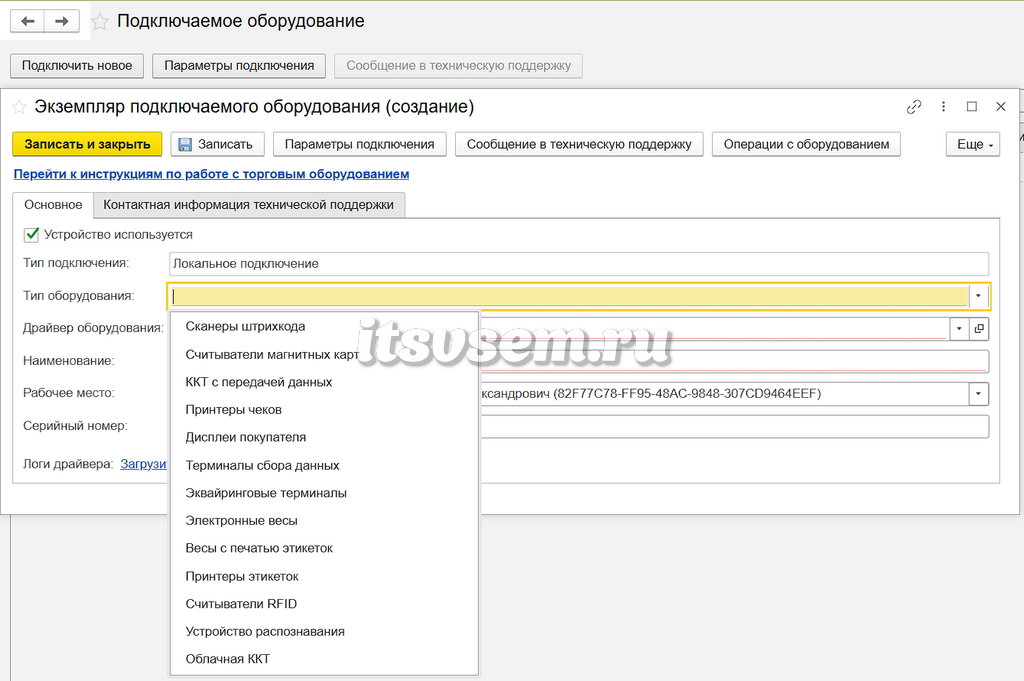Open link Перейти к инструкциям по работе

coord(212,174)
